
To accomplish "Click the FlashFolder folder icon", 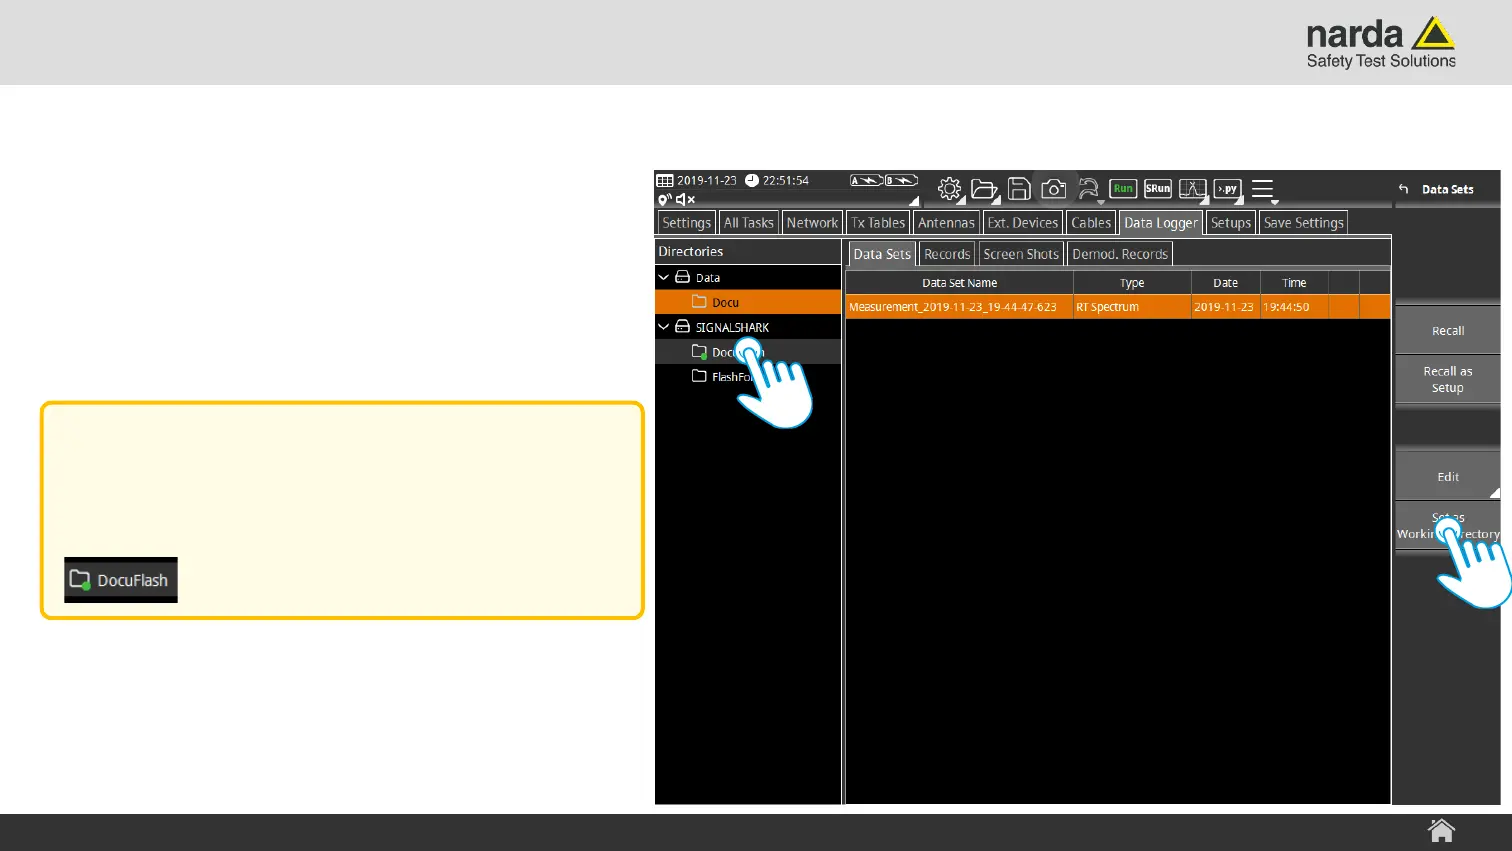I will point(700,377).
